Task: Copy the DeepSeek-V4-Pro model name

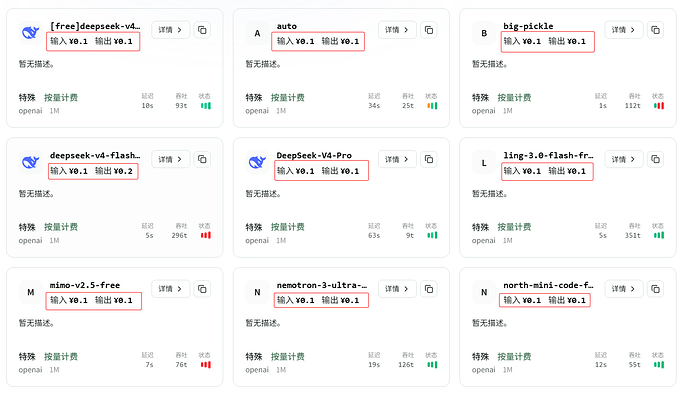Action: [x=429, y=159]
